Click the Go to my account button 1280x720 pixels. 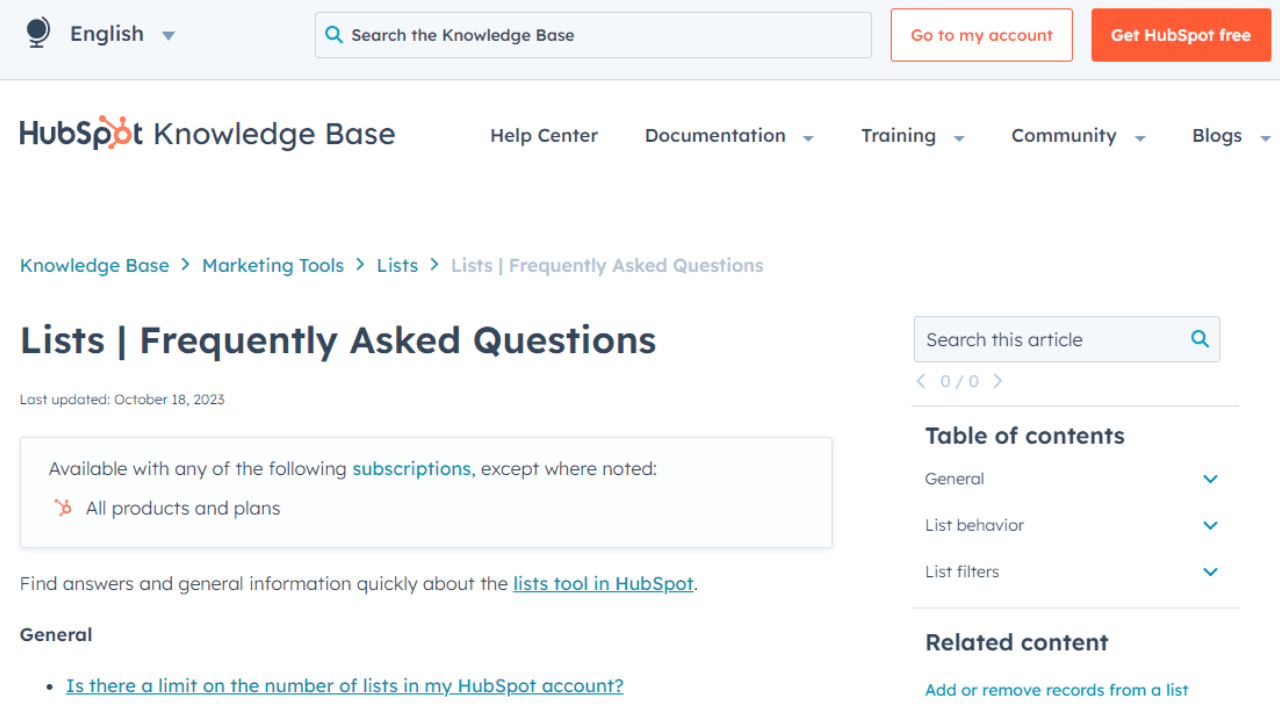[981, 34]
